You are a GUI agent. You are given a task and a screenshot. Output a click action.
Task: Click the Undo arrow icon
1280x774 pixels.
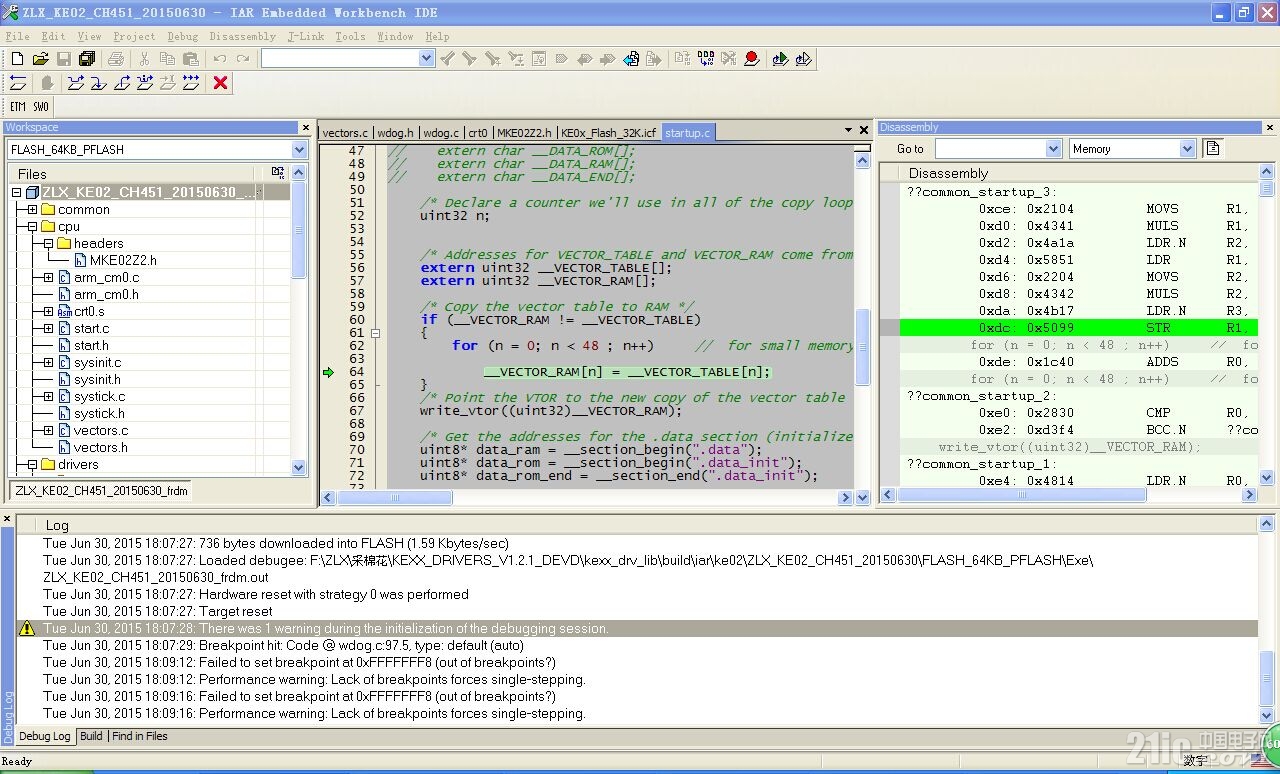pos(220,59)
